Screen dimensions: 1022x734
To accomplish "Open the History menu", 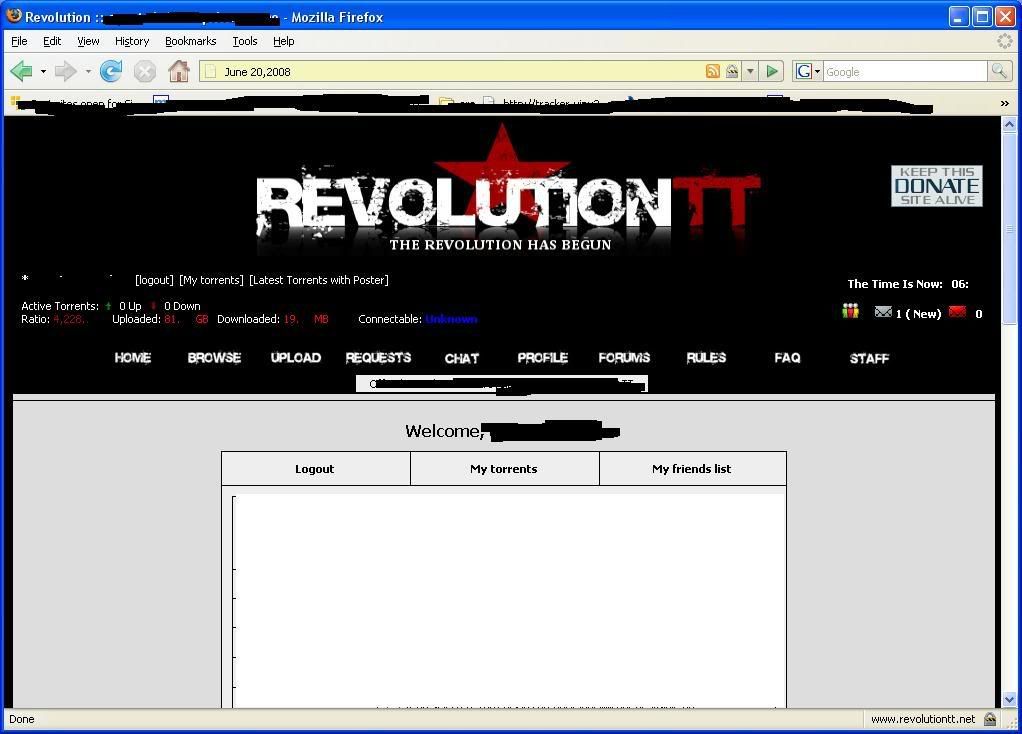I will (132, 41).
